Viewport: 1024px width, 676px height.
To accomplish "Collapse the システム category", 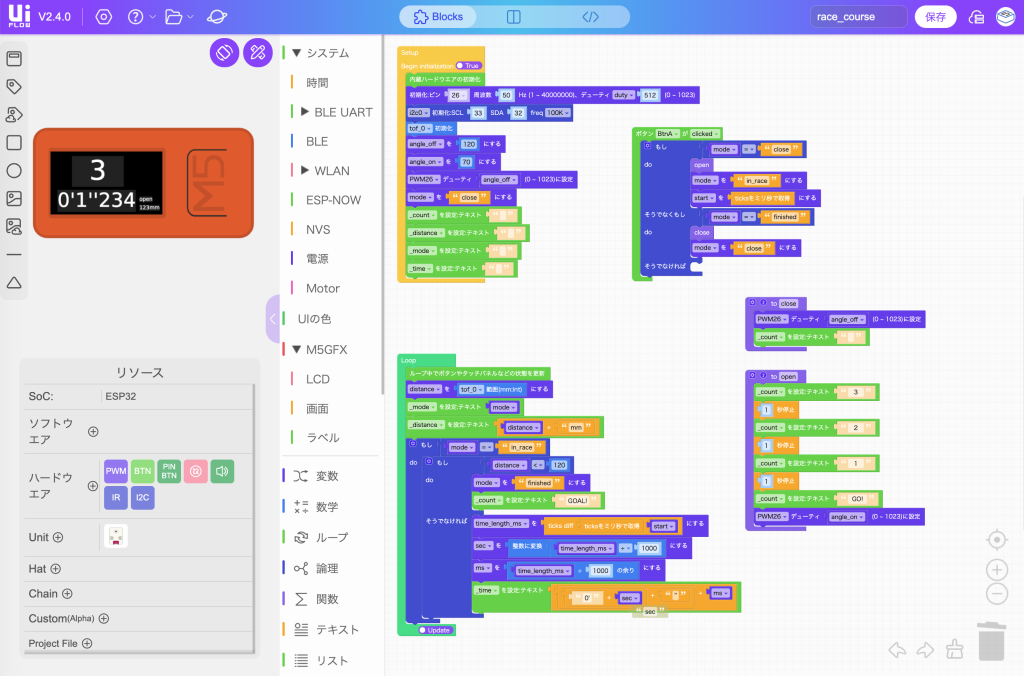I will 296,53.
